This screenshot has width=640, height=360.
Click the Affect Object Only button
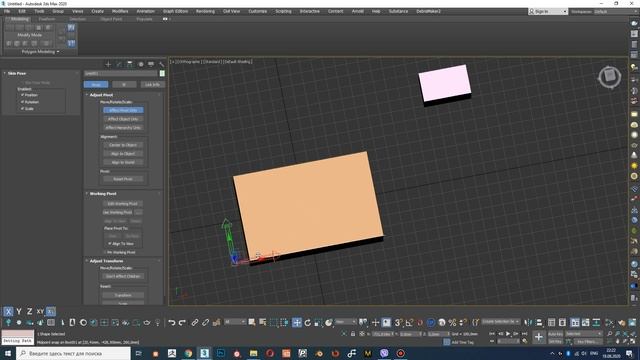(123, 119)
